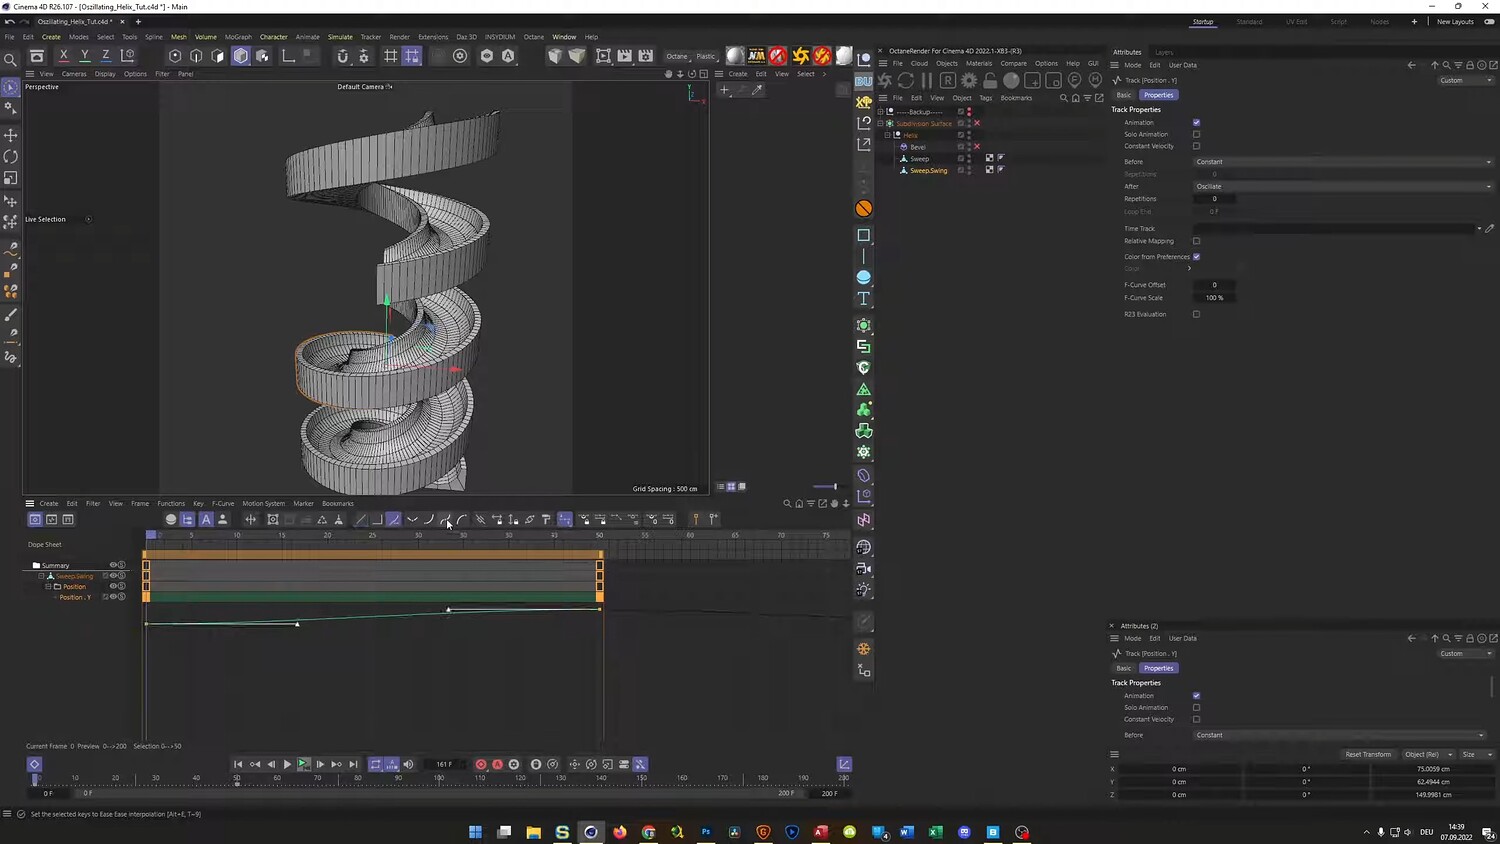
Task: Toggle the Bevel object's red X enable mark
Action: [977, 147]
